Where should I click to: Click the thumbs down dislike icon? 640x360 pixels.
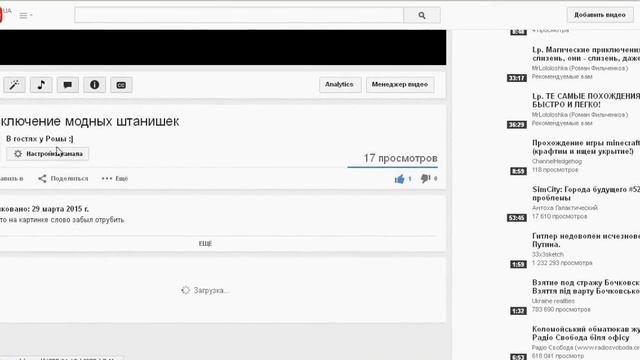[x=425, y=178]
